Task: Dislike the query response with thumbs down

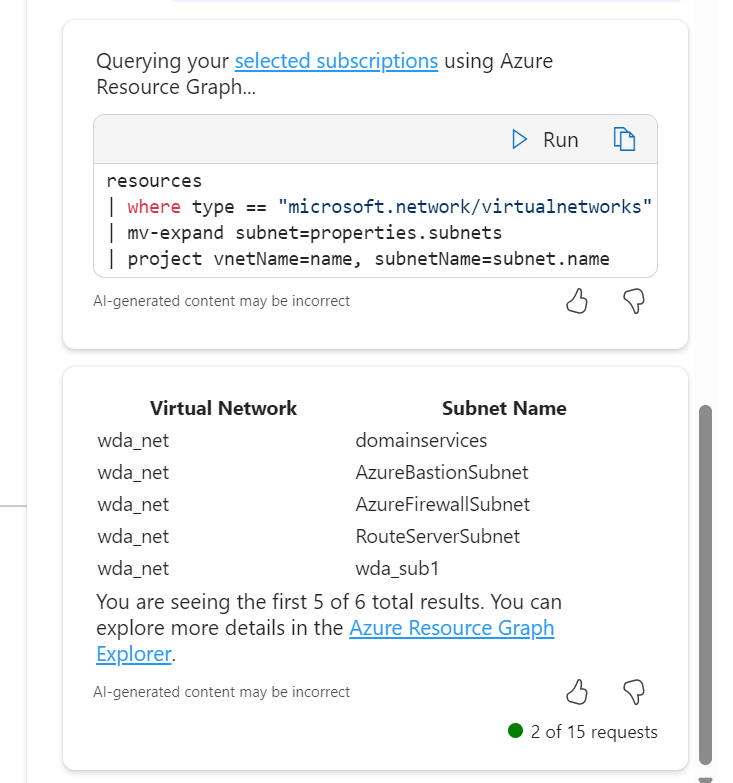Action: 633,301
